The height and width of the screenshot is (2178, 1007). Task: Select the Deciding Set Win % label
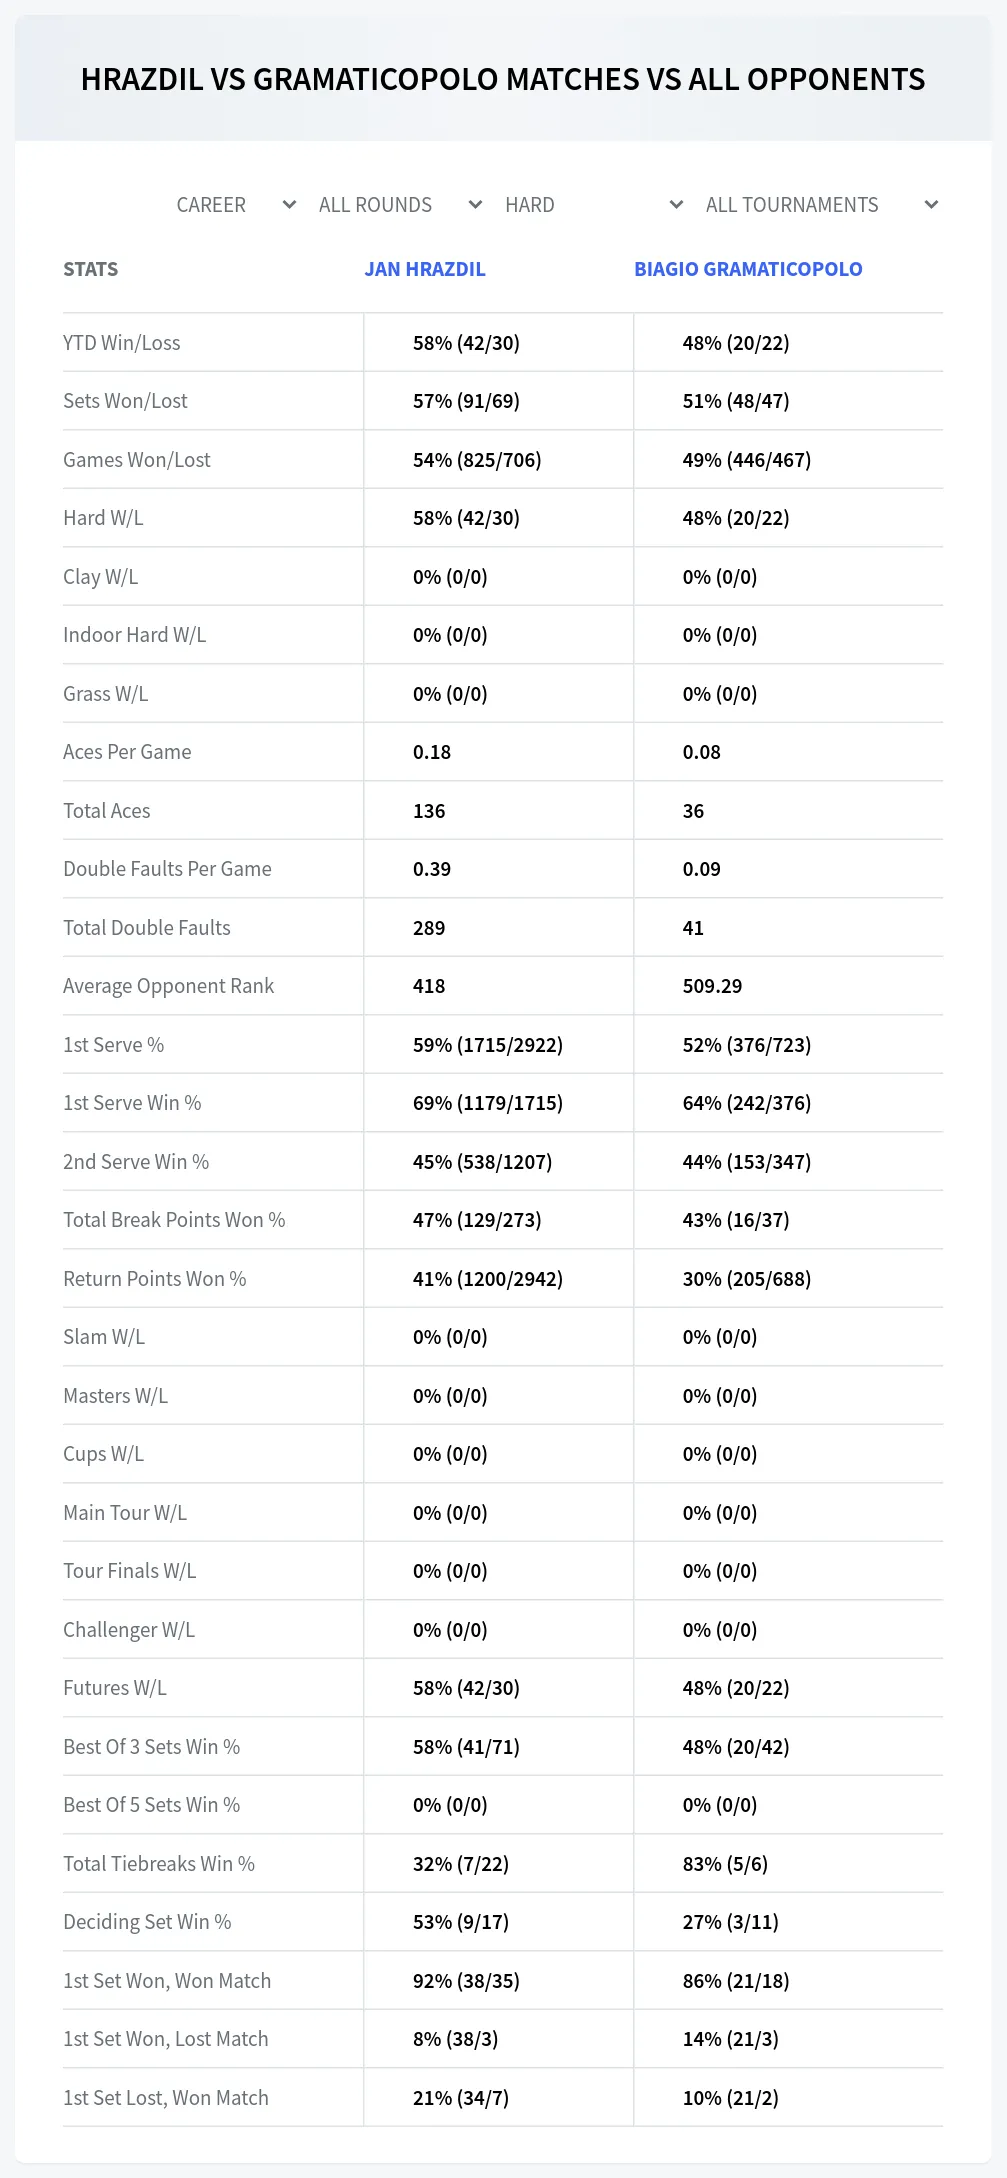click(147, 1922)
